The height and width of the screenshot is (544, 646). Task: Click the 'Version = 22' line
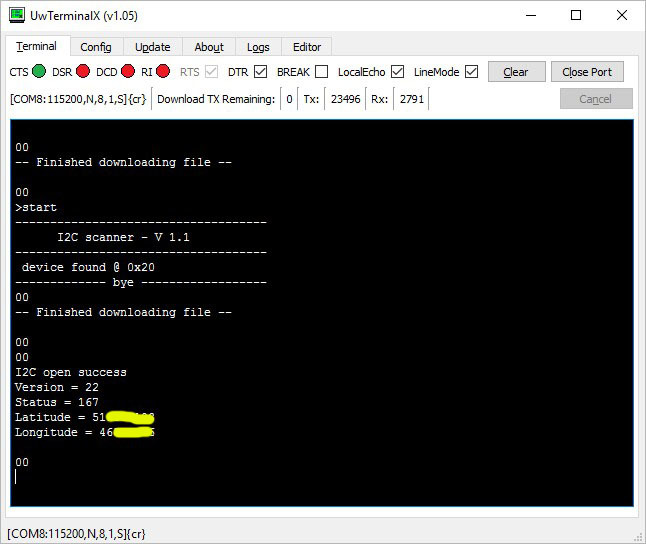pyautogui.click(x=57, y=387)
